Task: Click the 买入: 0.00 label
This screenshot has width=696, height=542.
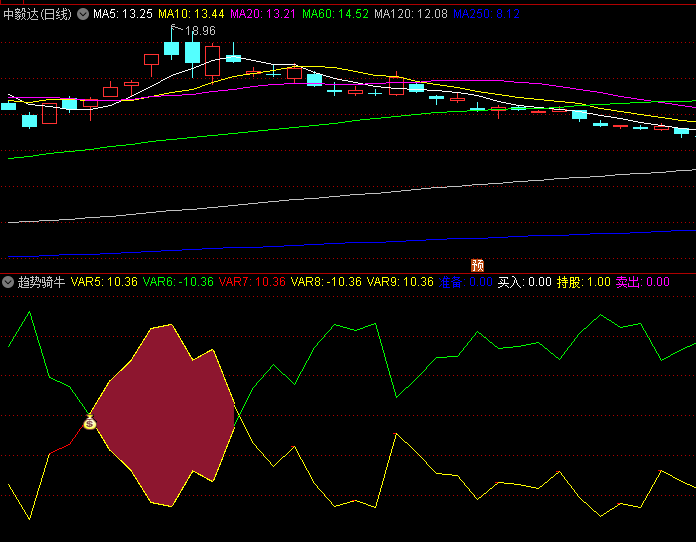Action: (x=525, y=282)
